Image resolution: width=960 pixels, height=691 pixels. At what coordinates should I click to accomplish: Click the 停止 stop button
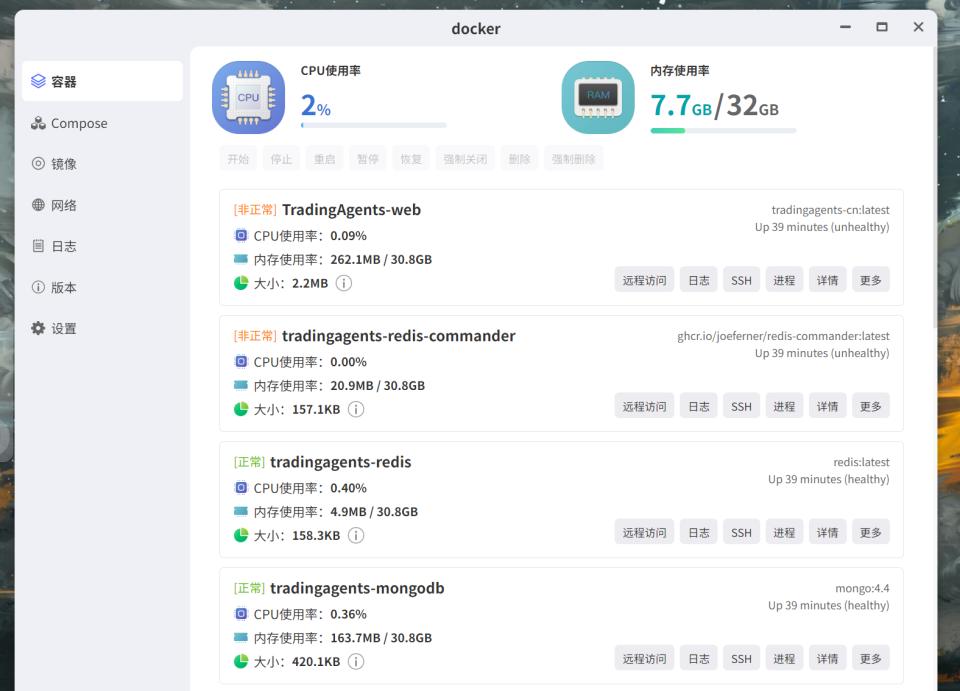(x=282, y=159)
